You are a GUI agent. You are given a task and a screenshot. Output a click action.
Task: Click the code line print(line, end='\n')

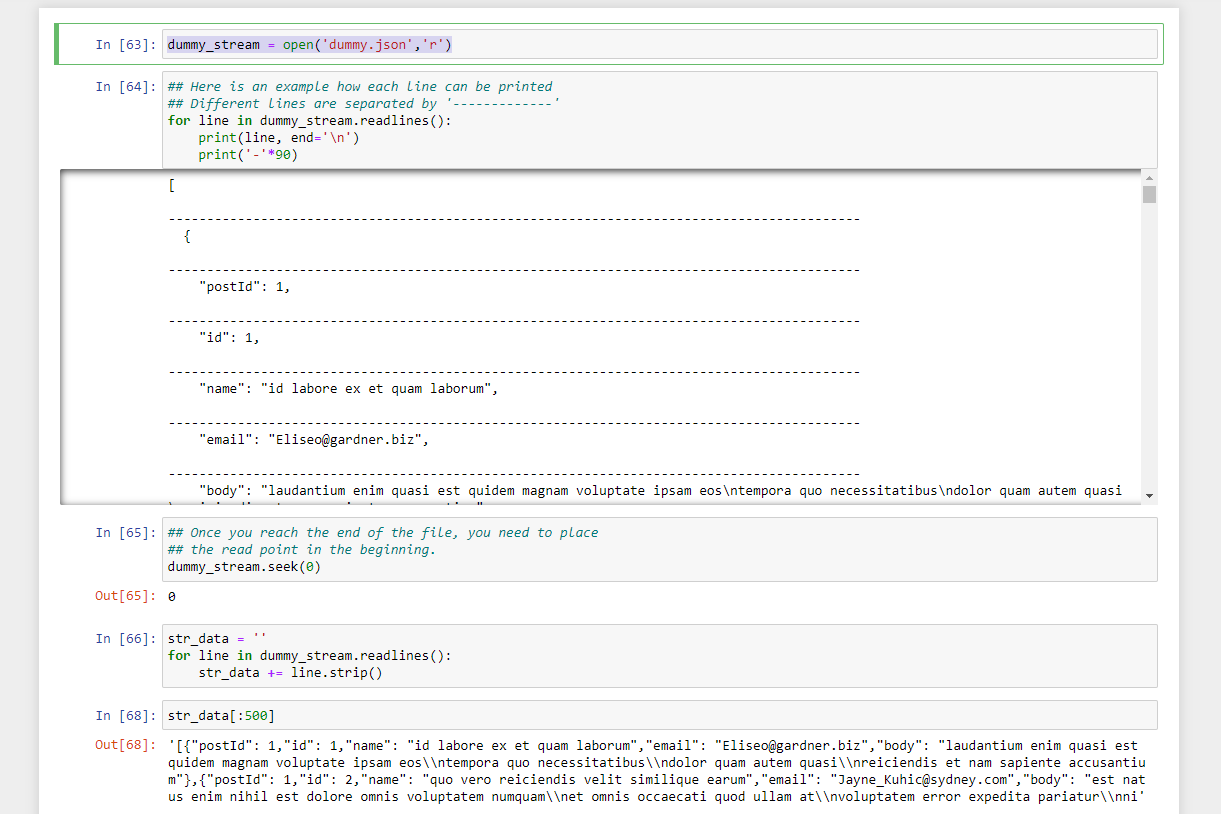click(x=279, y=137)
